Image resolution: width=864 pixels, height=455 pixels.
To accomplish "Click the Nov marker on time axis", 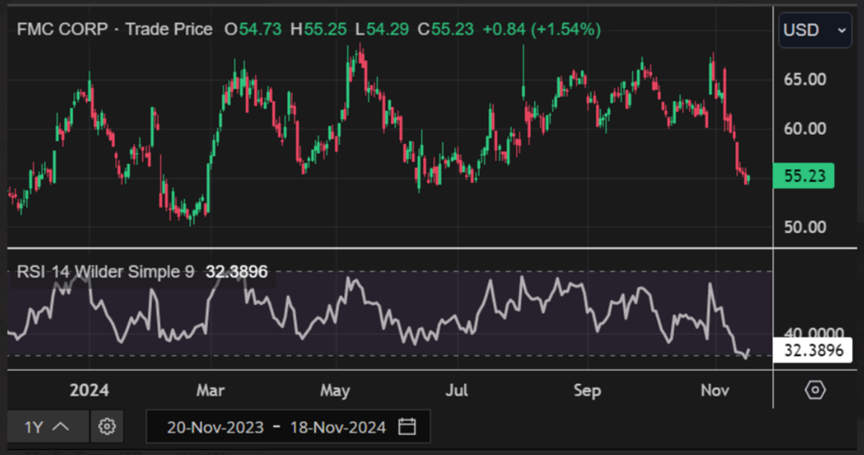I will click(715, 390).
